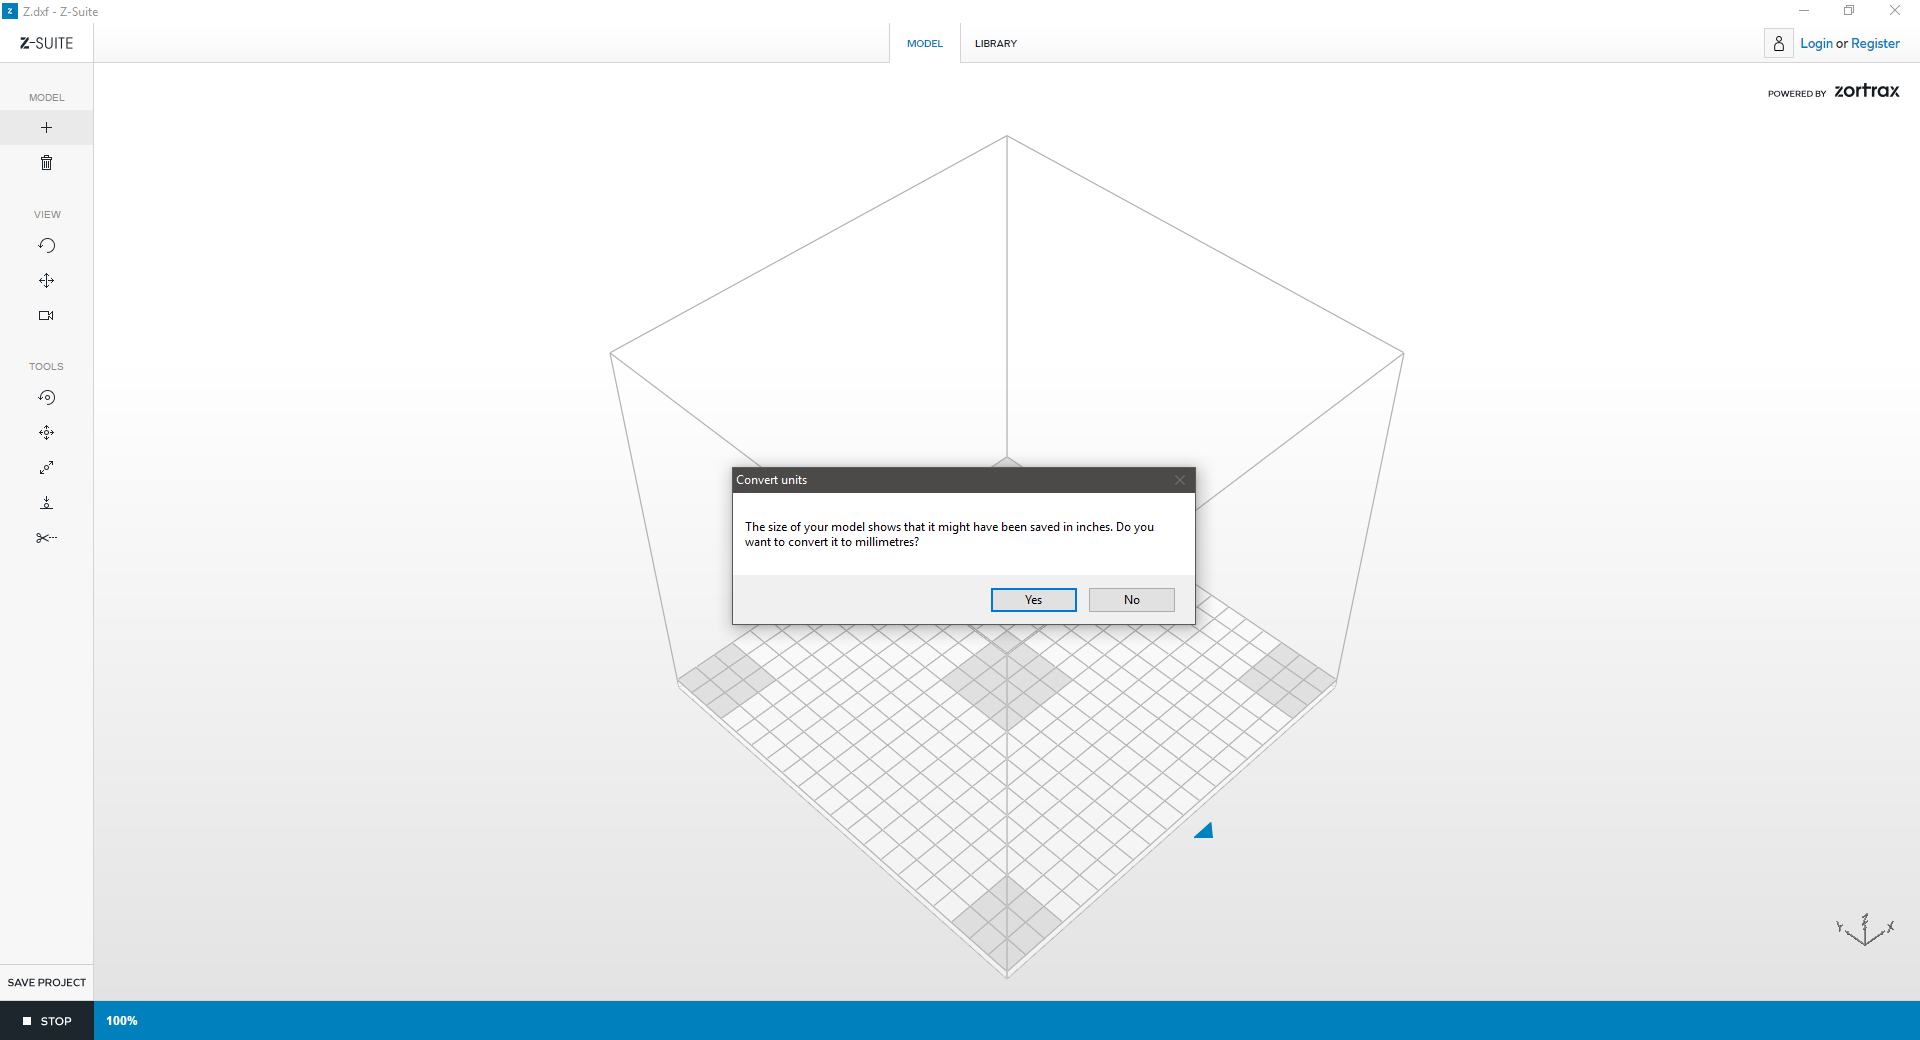Click SAVE PROJECT
Image resolution: width=1920 pixels, height=1040 pixels.
47,983
